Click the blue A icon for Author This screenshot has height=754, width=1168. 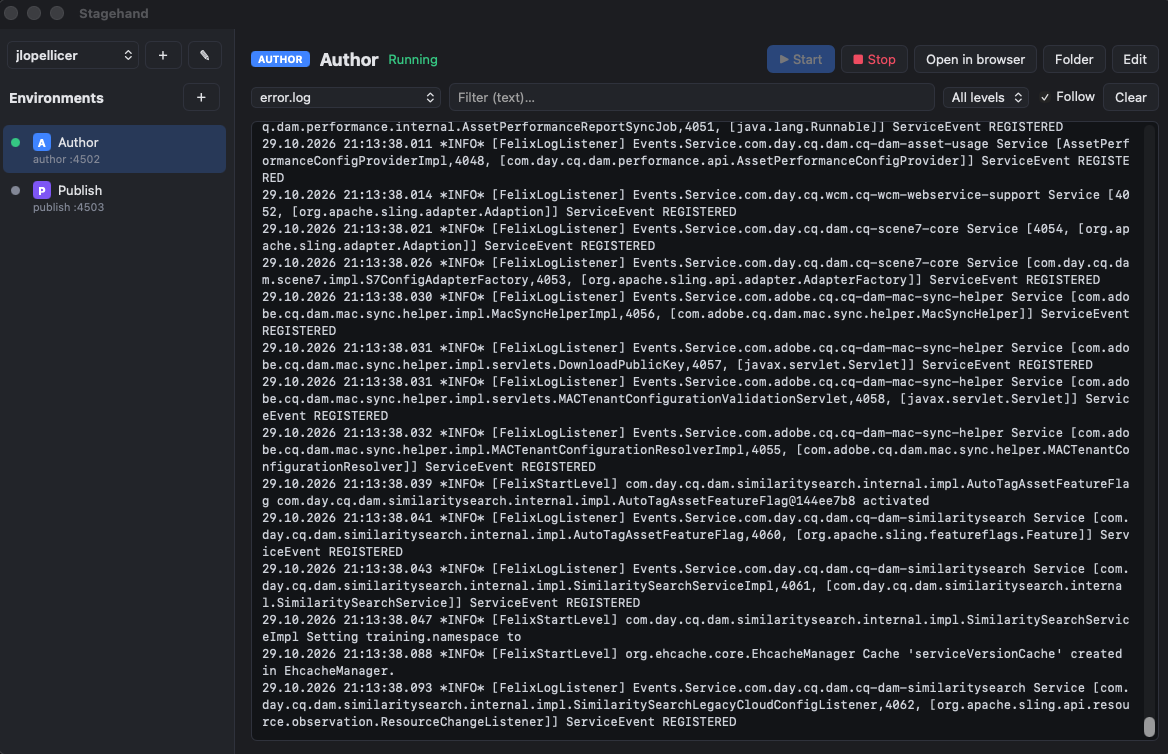[42, 142]
